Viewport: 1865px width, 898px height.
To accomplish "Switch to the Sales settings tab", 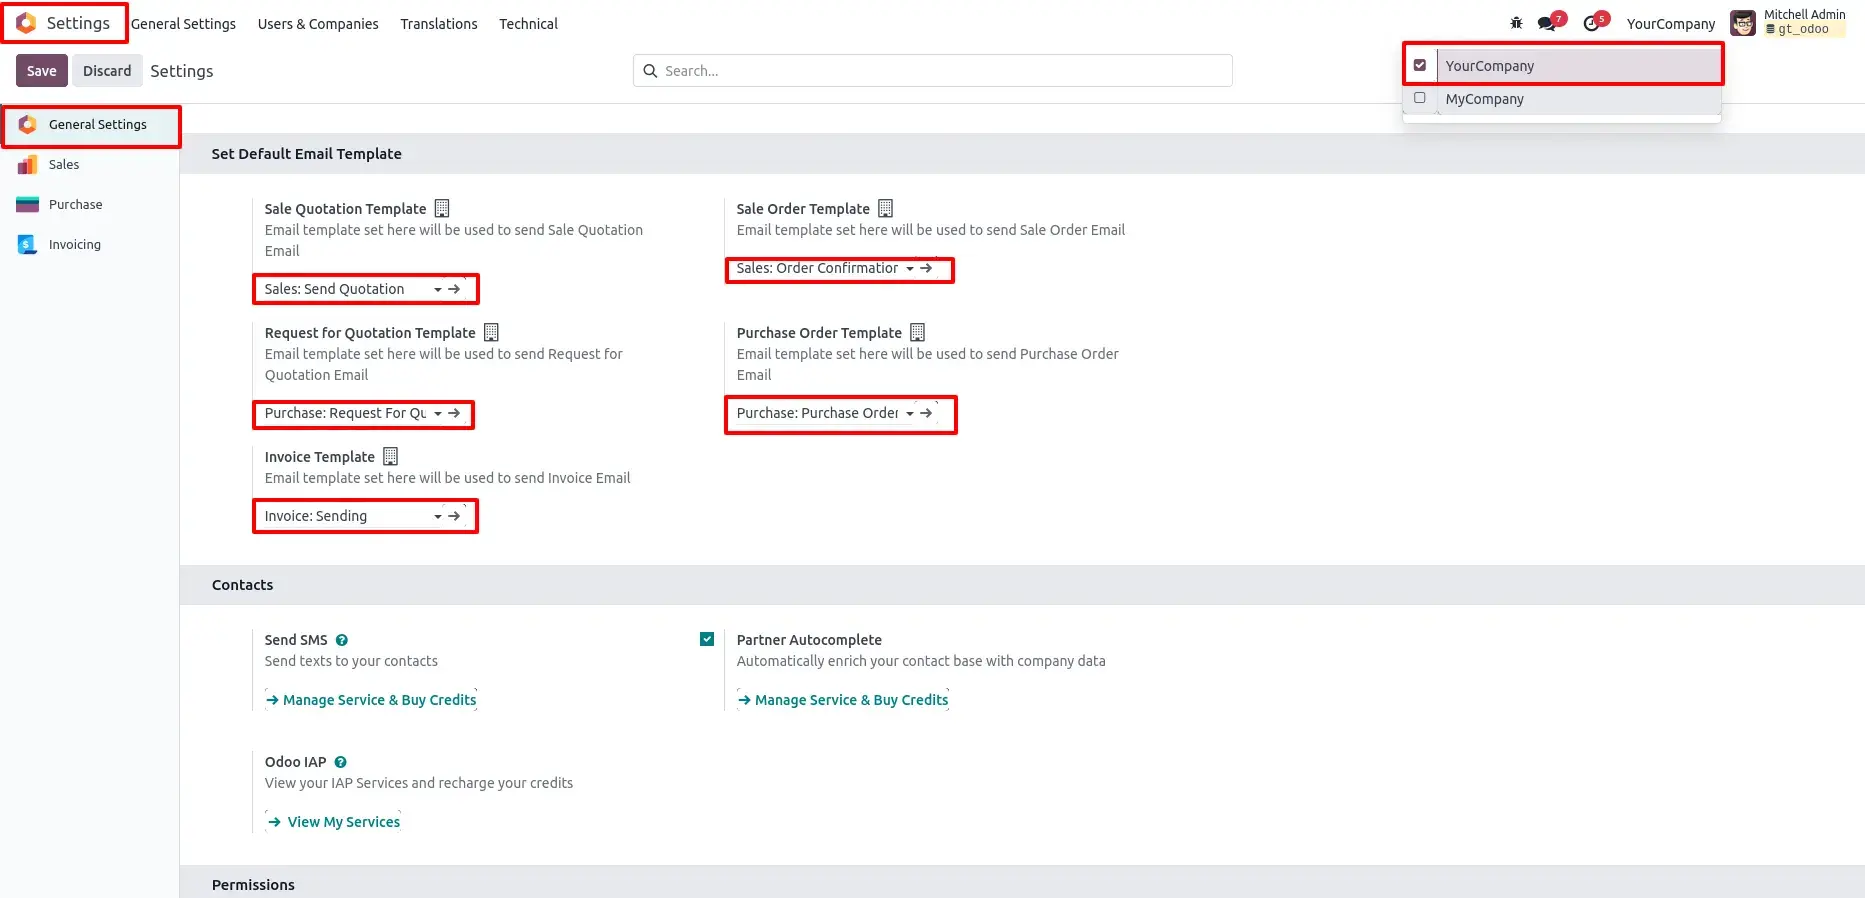I will pyautogui.click(x=90, y=164).
